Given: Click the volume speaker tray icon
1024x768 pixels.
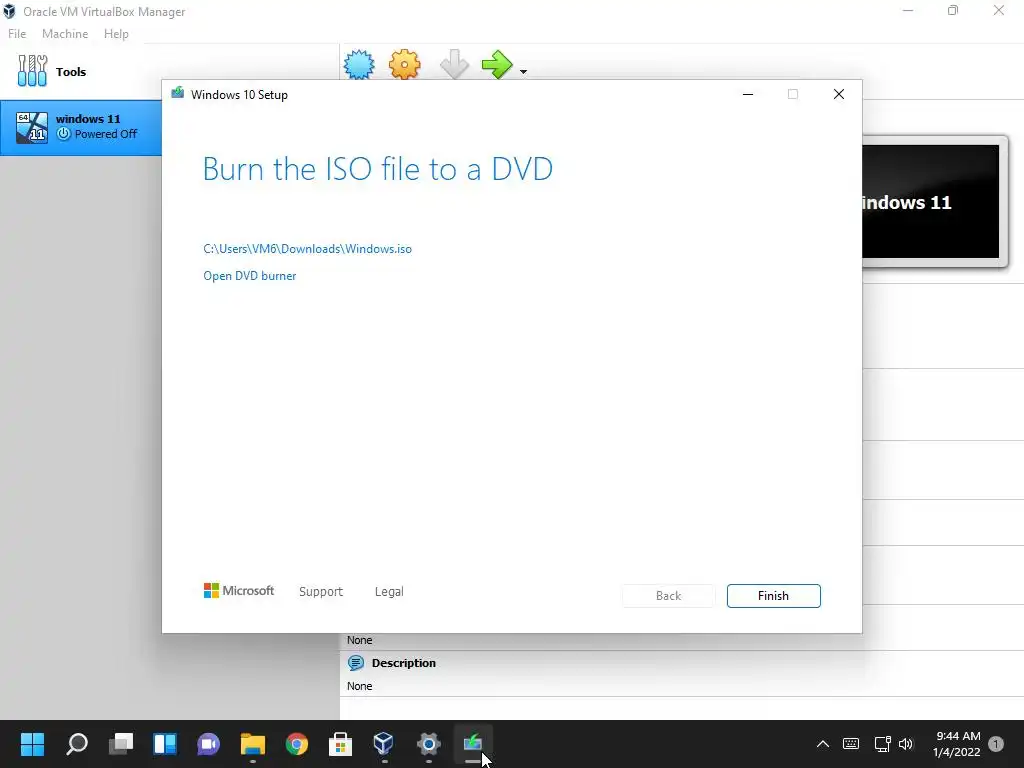Looking at the screenshot, I should pos(906,744).
